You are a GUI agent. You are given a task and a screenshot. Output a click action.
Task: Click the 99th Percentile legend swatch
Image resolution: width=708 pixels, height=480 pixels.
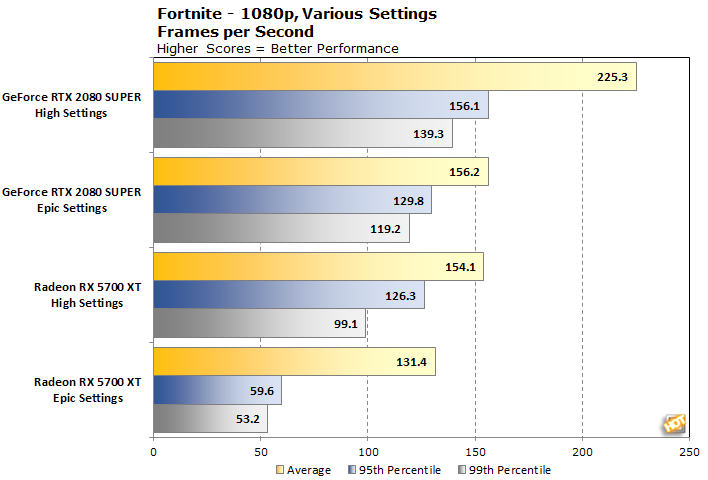coord(462,470)
